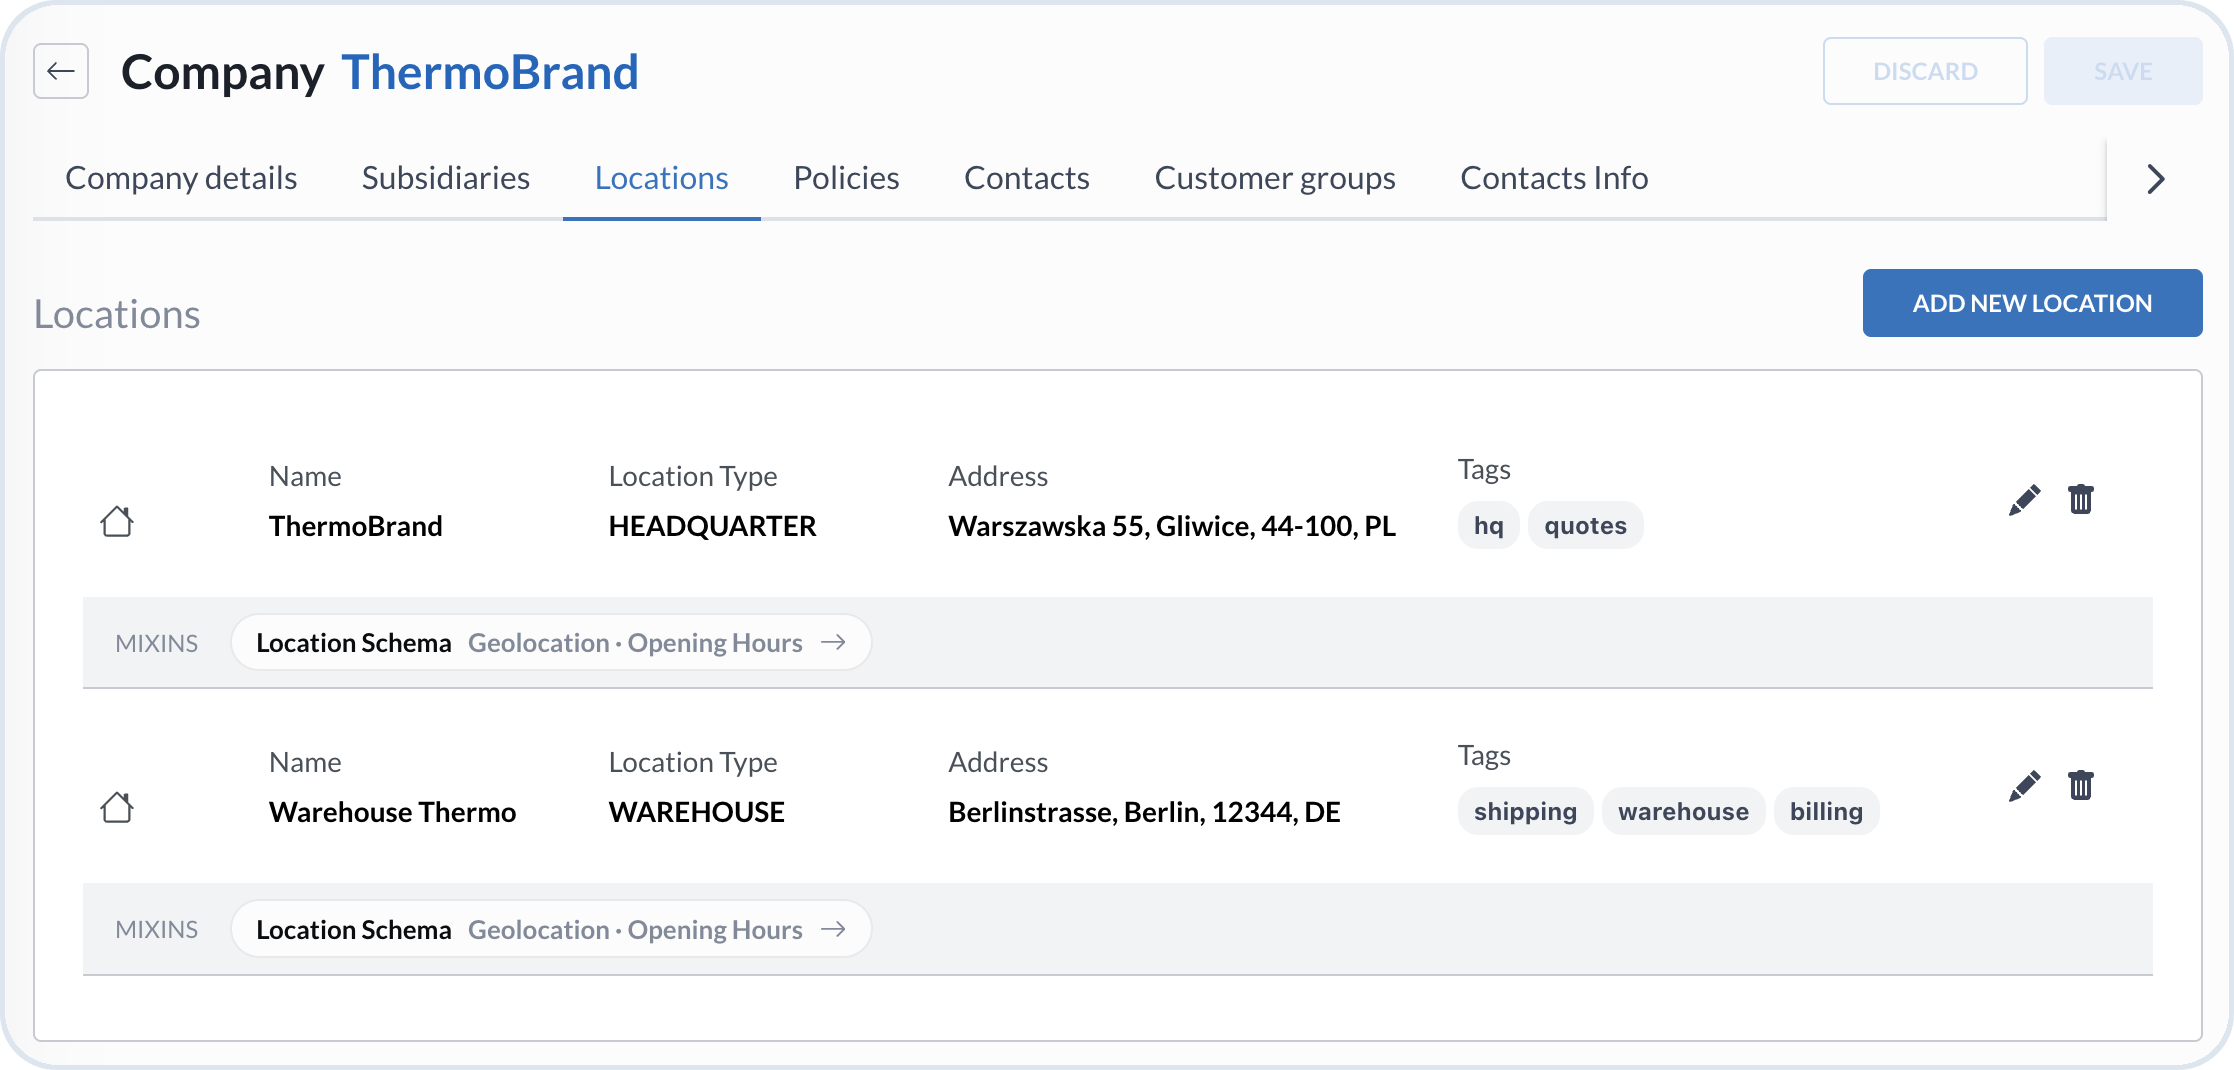This screenshot has width=2234, height=1070.
Task: Open ThermoBrand Location Schema mixin arrow
Action: pos(833,642)
